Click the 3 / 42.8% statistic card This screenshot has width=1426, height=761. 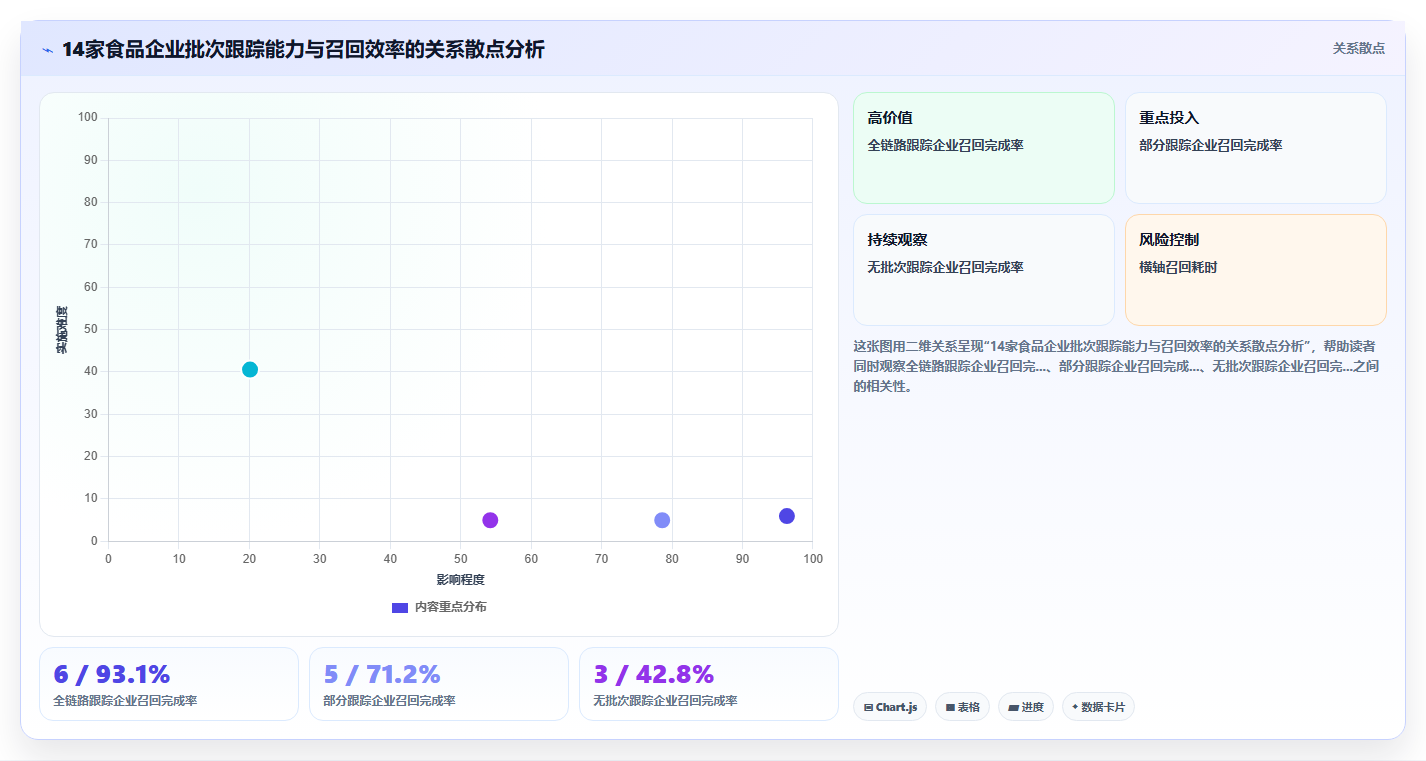pyautogui.click(x=709, y=684)
